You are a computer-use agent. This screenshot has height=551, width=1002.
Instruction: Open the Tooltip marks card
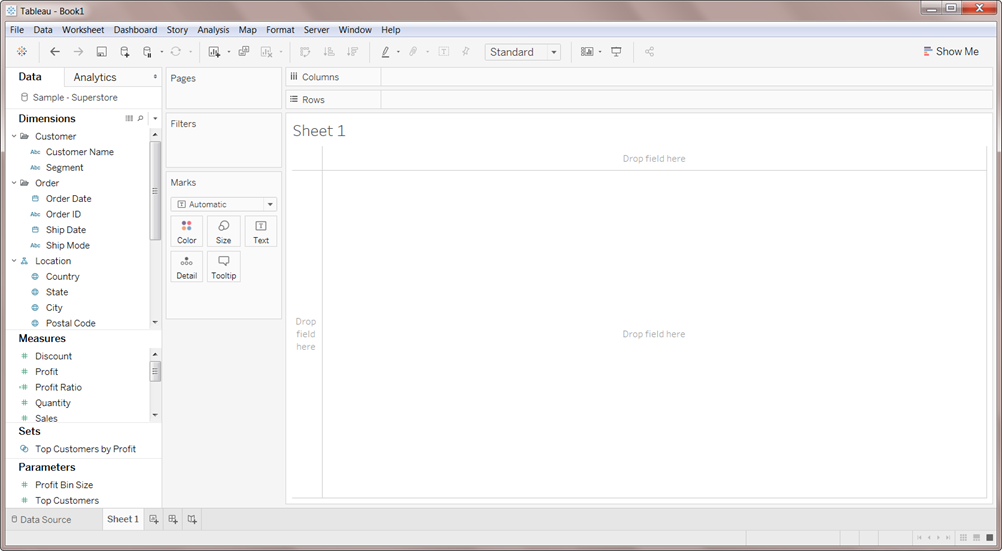point(224,267)
